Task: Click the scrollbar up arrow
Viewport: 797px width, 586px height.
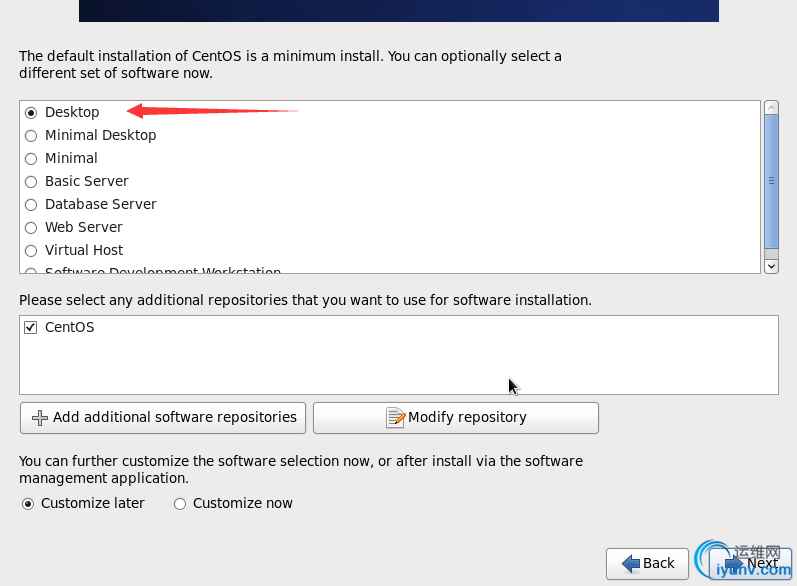Action: (x=772, y=108)
